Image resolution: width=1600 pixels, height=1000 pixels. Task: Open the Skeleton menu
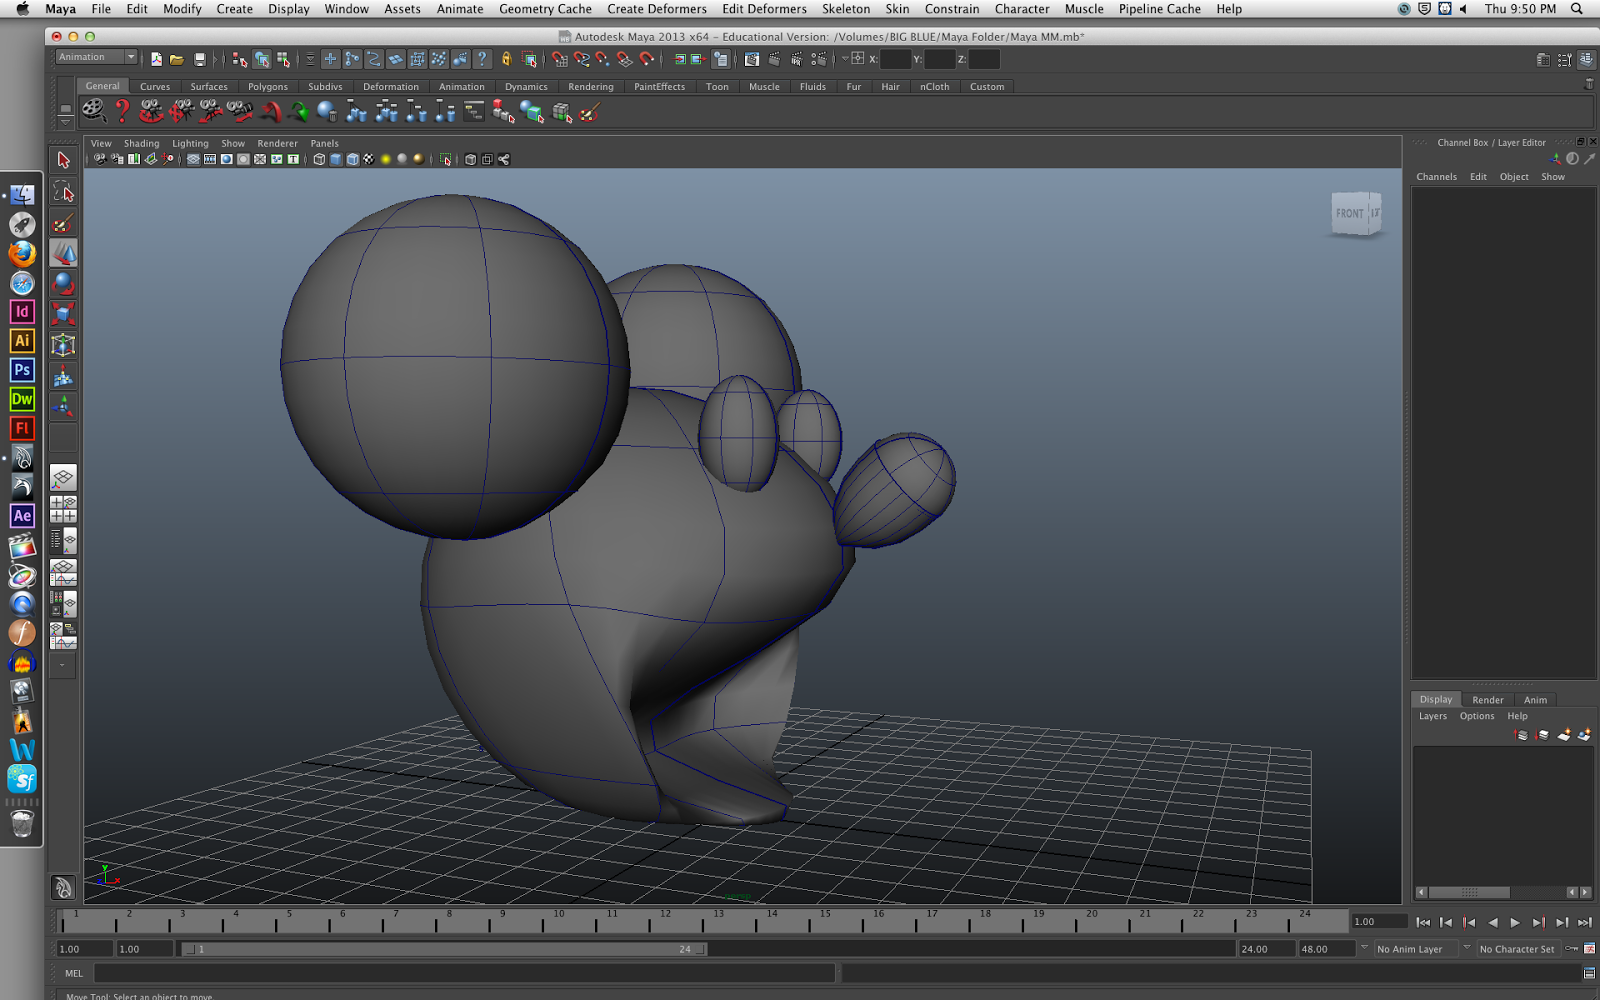pos(846,9)
